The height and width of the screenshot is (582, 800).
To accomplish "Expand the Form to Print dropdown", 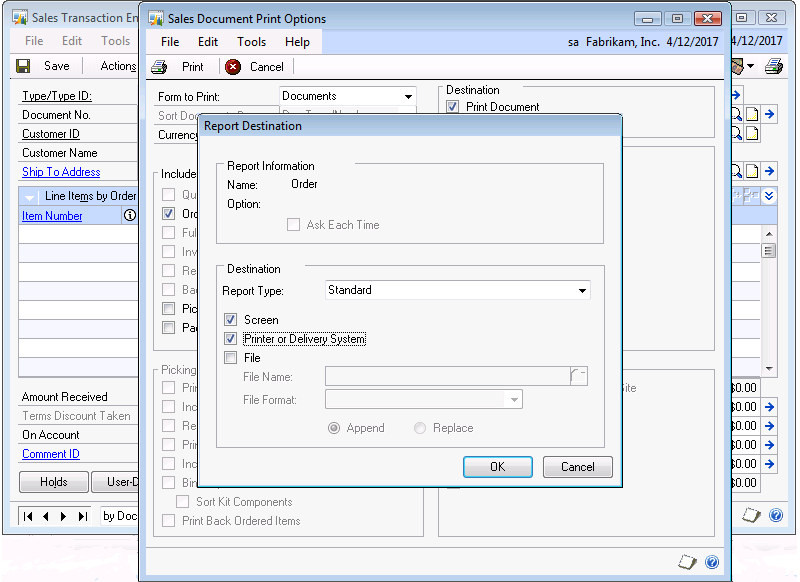I will coord(408,97).
